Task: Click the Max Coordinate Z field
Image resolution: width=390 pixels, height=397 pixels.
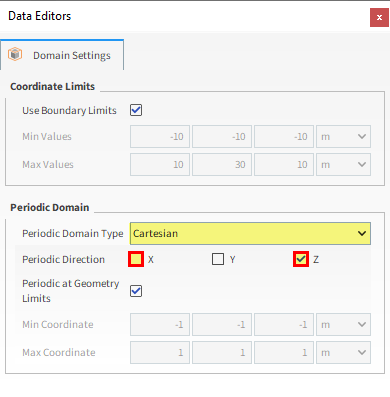Action: [x=284, y=352]
